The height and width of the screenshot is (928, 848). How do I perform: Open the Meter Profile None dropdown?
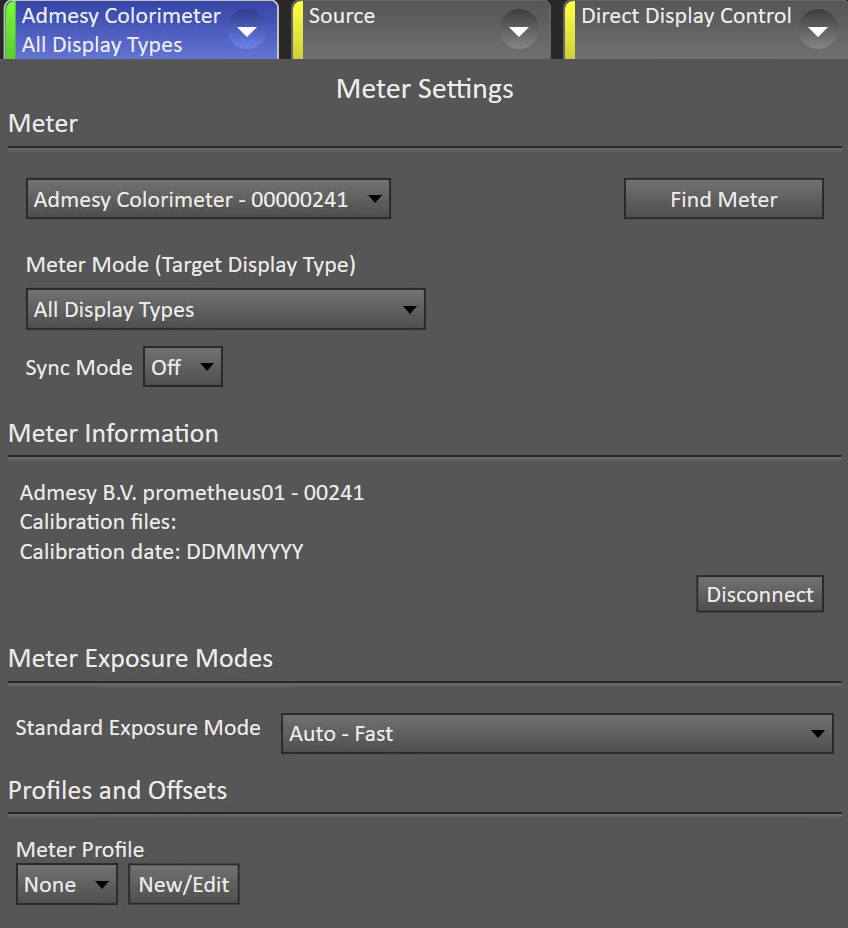coord(67,884)
